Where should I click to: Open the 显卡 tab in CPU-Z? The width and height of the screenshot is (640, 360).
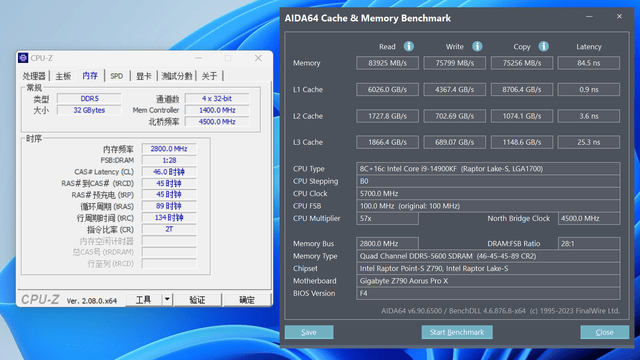click(143, 76)
